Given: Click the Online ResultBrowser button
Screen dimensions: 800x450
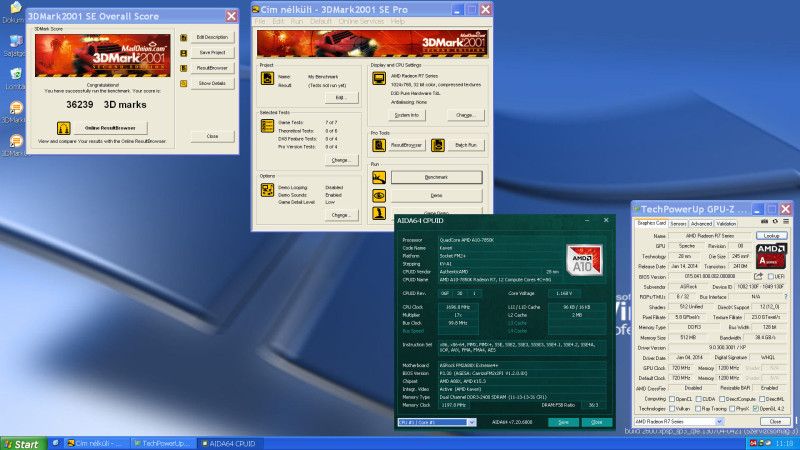Looking at the screenshot, I should tap(110, 128).
